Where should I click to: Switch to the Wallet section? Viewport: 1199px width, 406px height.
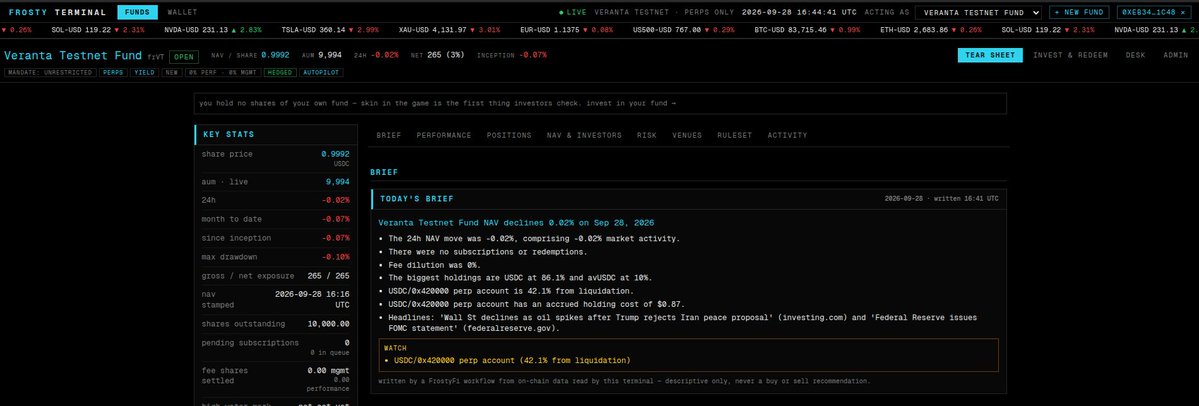(182, 12)
